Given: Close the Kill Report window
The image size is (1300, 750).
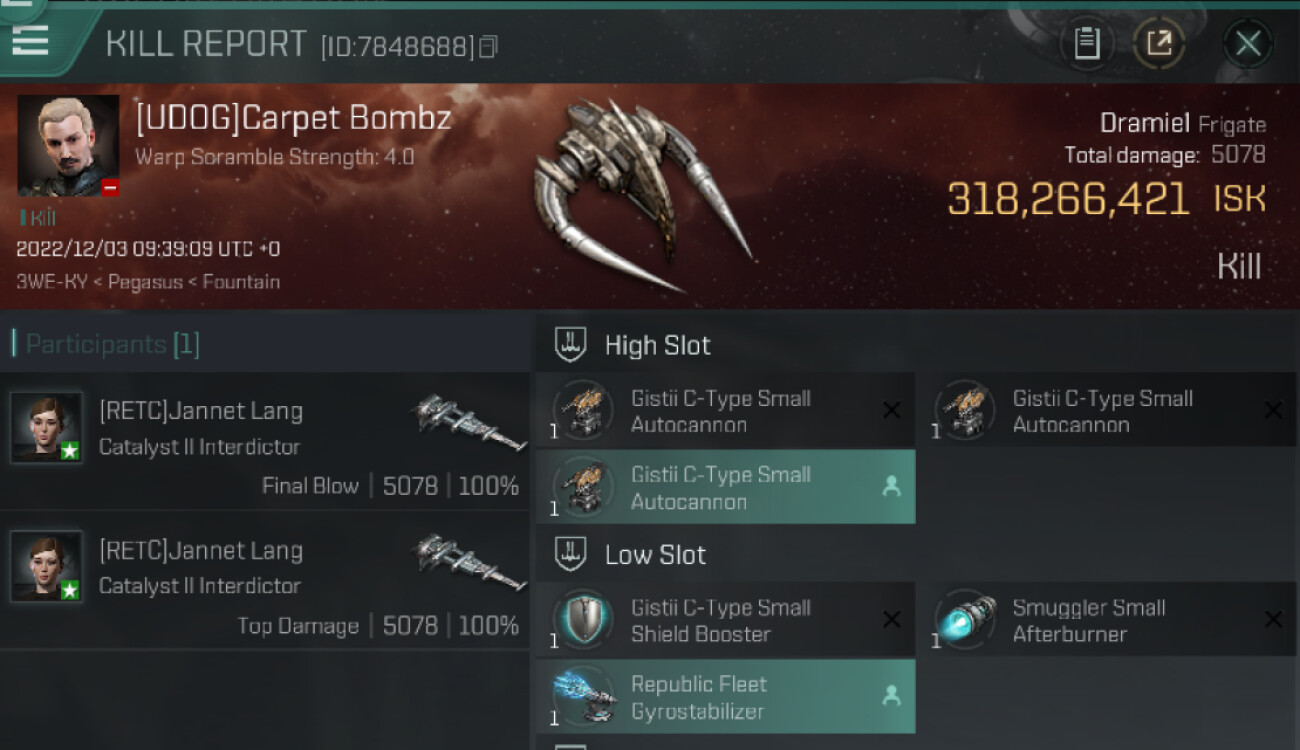Looking at the screenshot, I should [x=1247, y=44].
